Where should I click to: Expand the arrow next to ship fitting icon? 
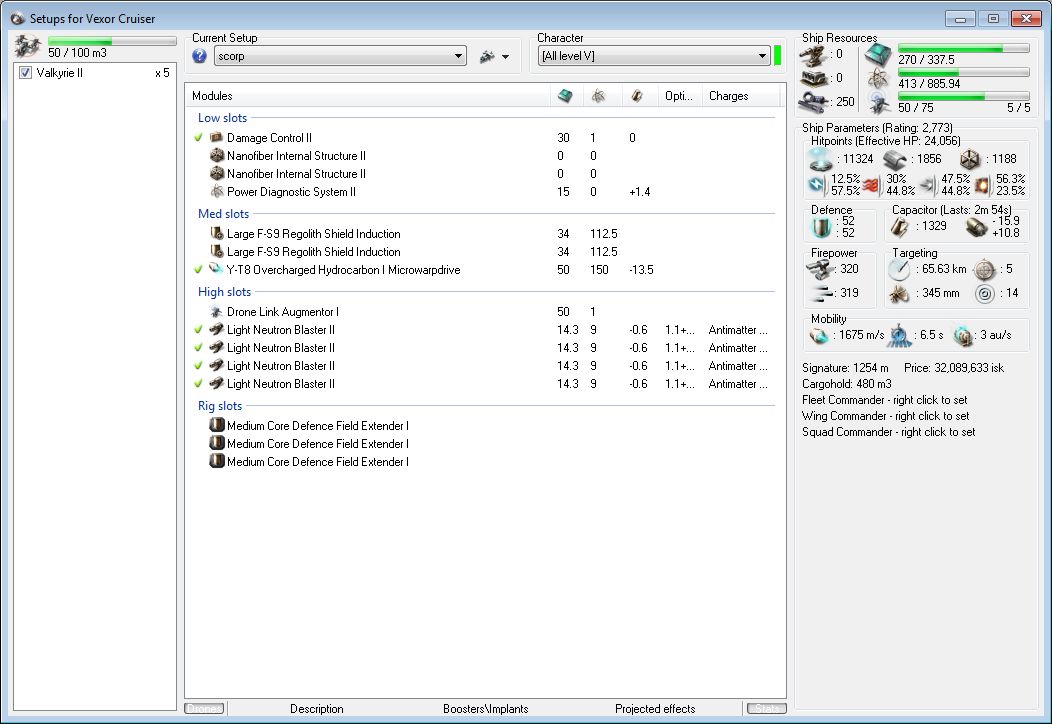(x=505, y=57)
